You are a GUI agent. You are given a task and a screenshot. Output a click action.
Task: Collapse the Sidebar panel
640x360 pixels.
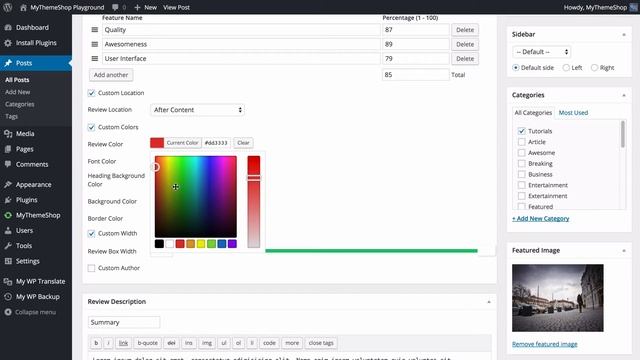624,35
